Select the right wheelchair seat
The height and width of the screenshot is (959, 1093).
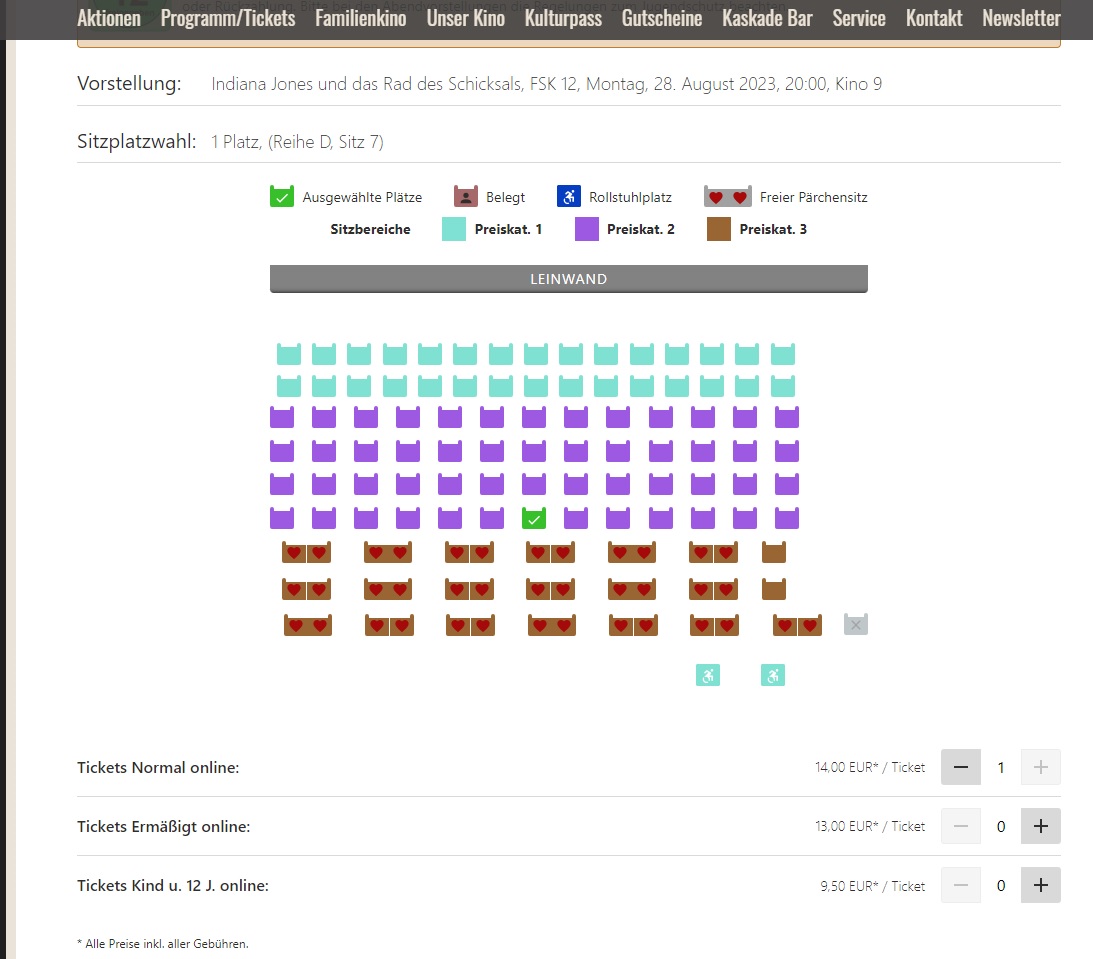coord(773,675)
